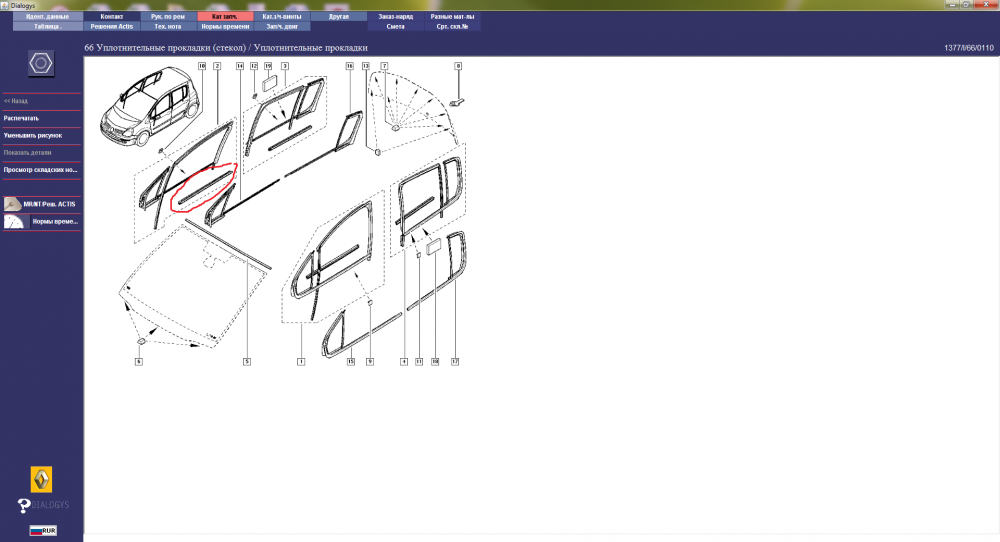1000x542 pixels.
Task: Switch to the Контакт tab
Action: pos(112,17)
